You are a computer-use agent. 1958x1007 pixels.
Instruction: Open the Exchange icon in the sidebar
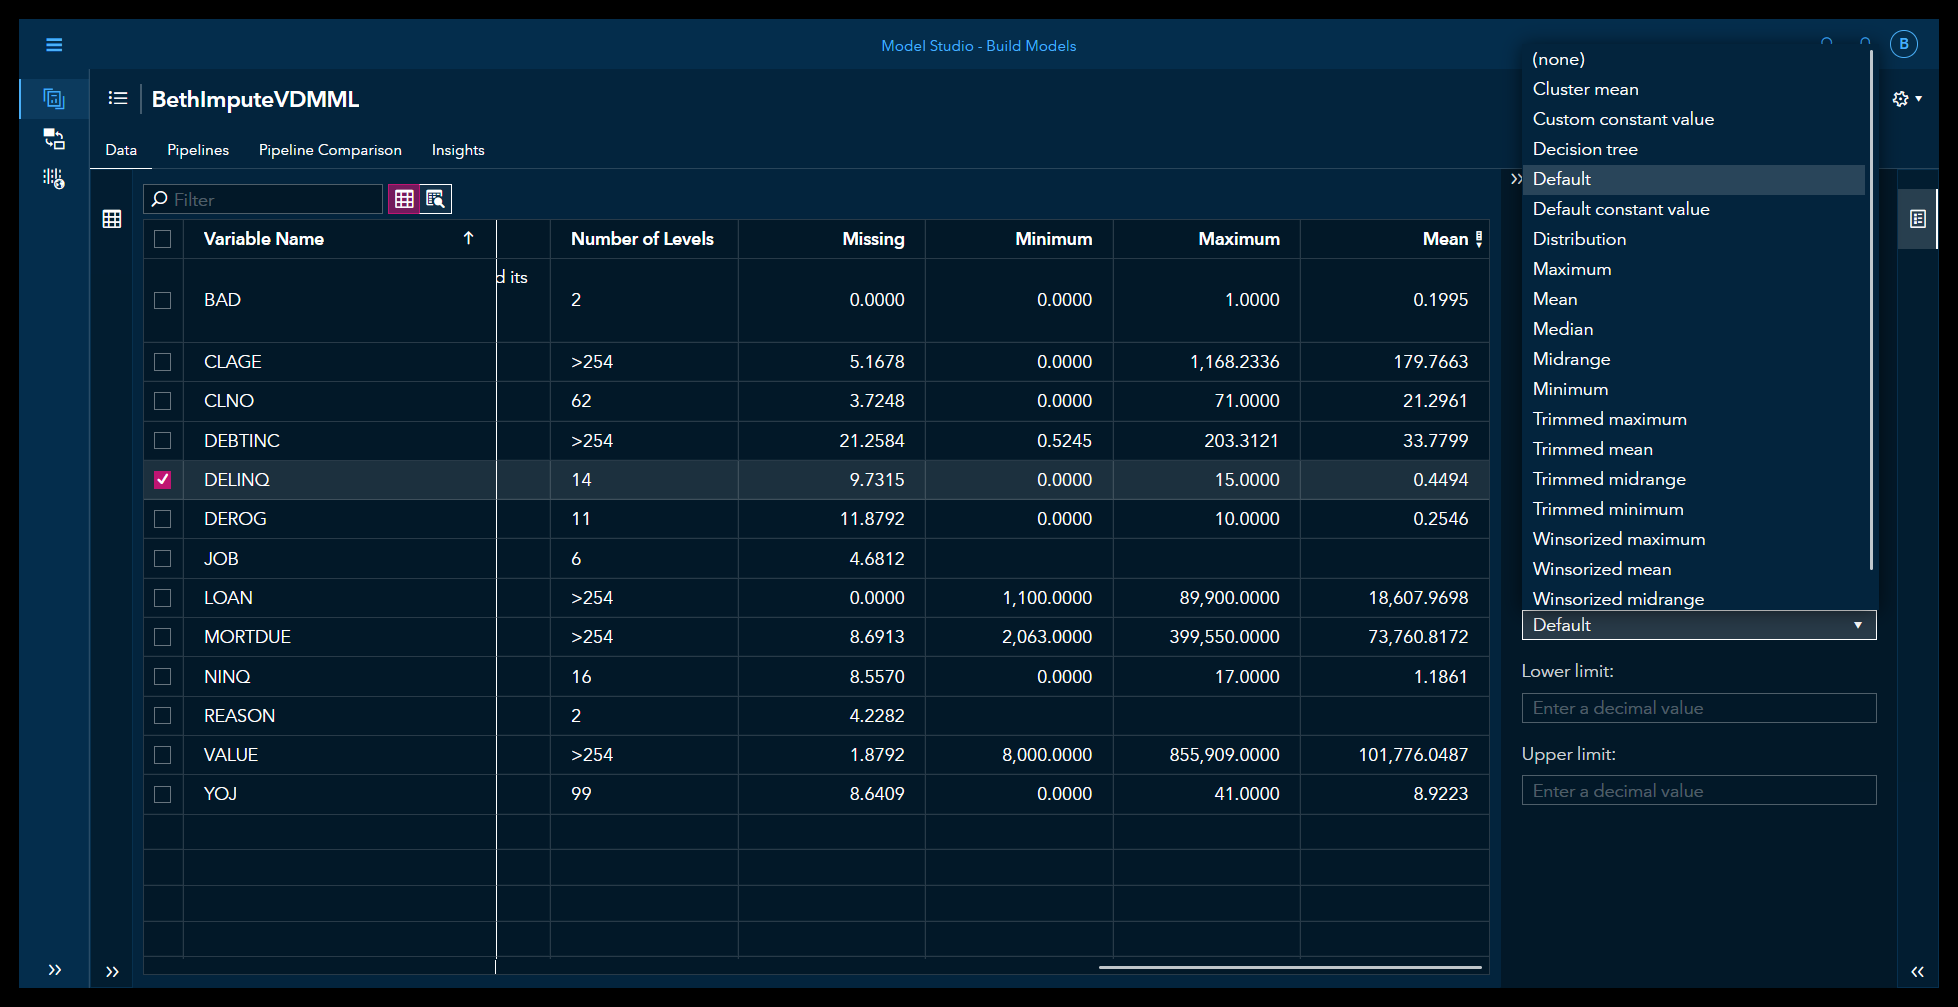tap(53, 139)
